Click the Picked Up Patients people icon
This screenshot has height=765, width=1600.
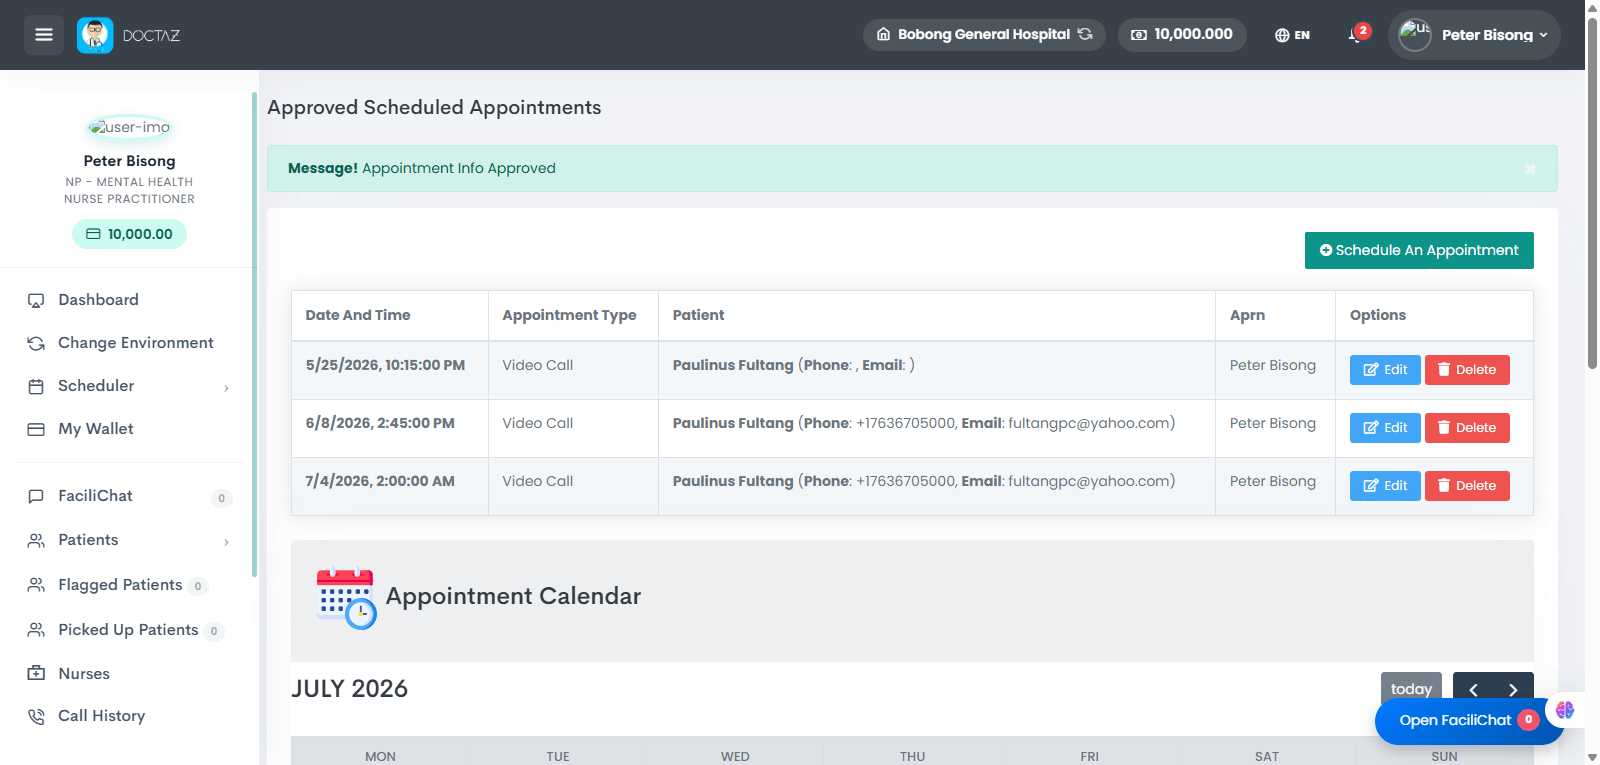click(36, 630)
